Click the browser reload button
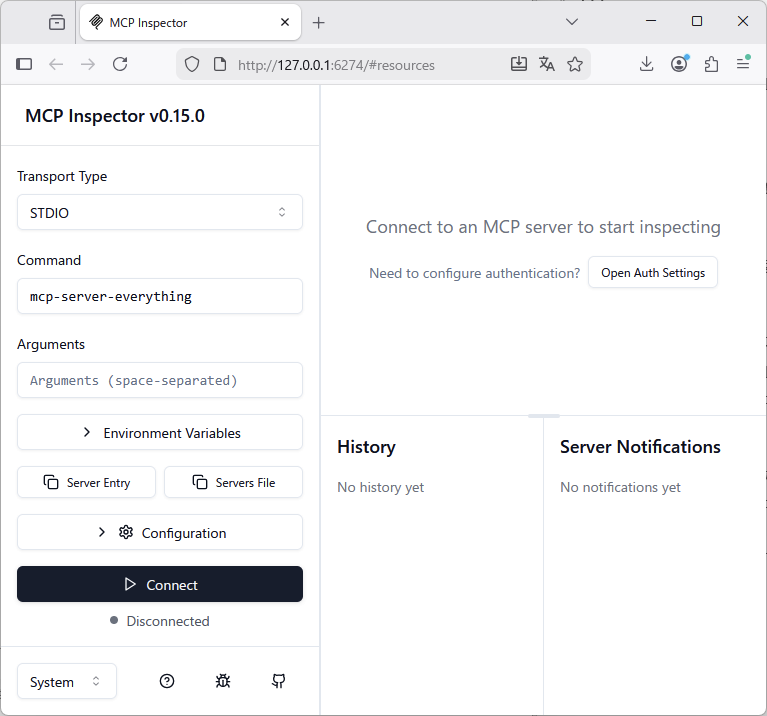 pyautogui.click(x=120, y=64)
